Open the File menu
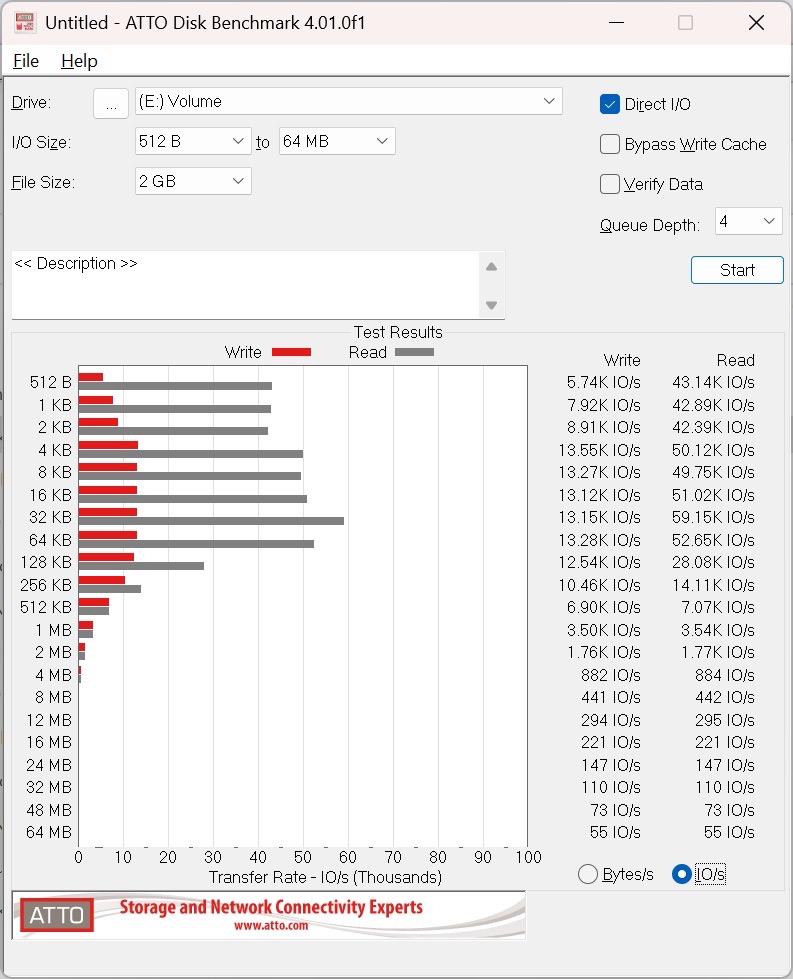Viewport: 793px width, 979px height. (x=26, y=61)
